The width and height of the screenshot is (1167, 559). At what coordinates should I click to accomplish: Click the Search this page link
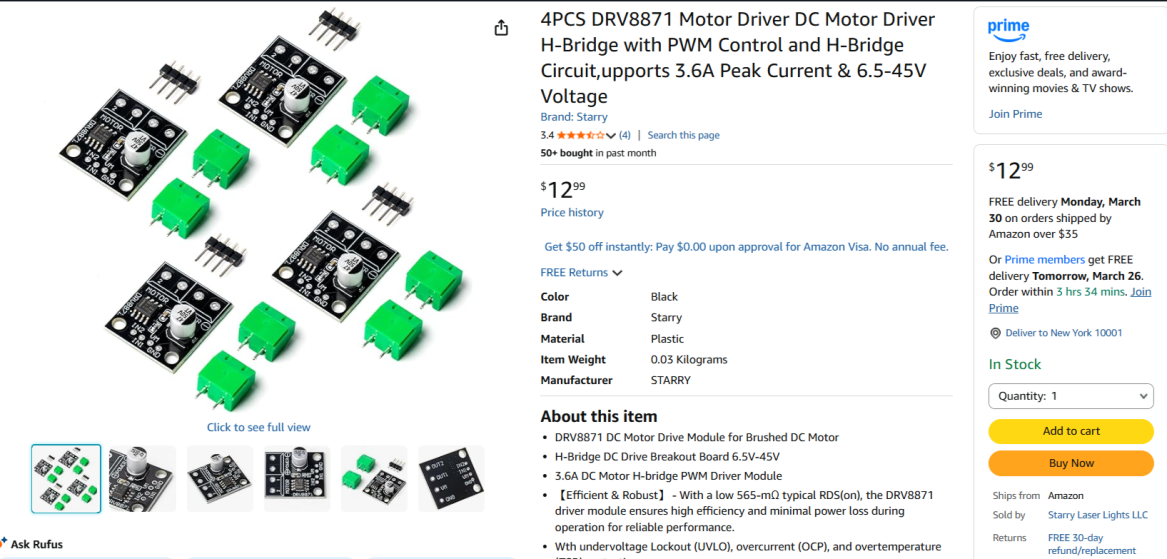point(683,135)
